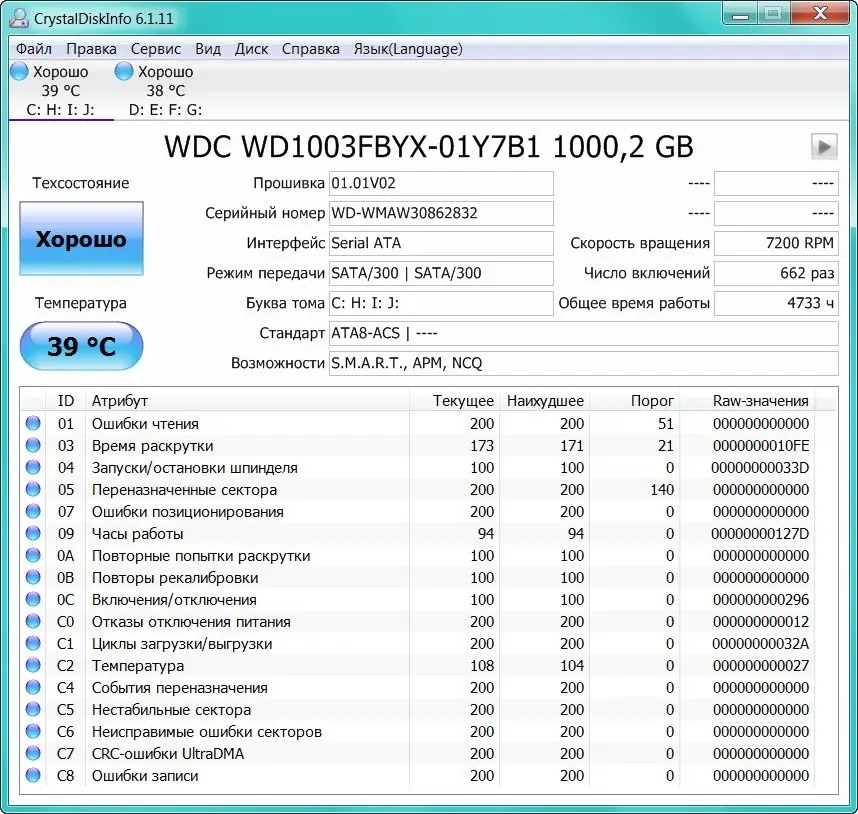This screenshot has height=814, width=858.
Task: Click raw value 00000000127D
Action: coord(760,533)
